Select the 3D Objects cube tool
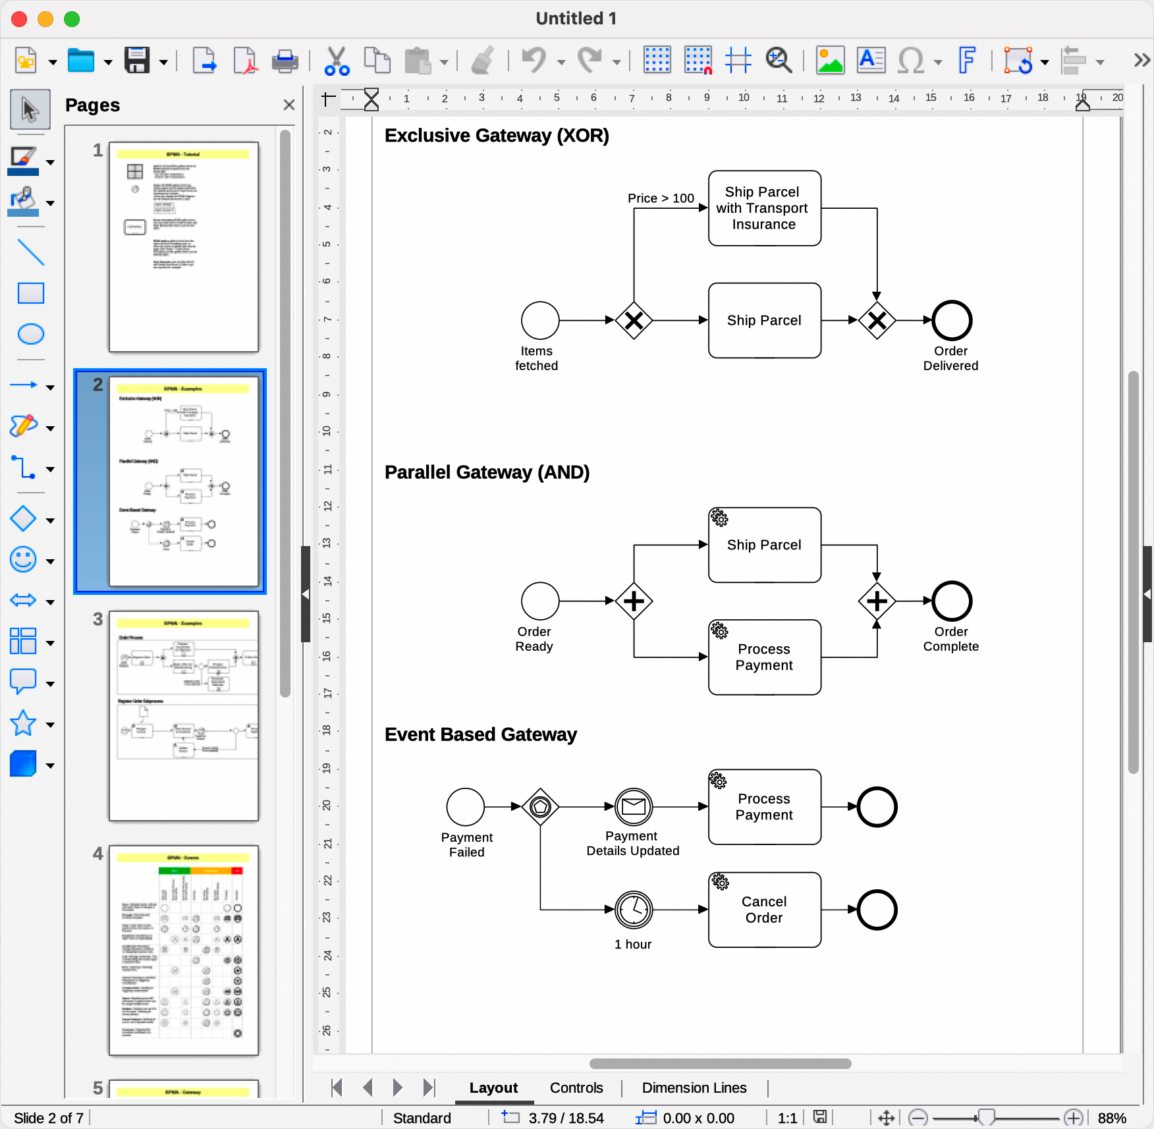Viewport: 1154px width, 1129px height. coord(23,764)
